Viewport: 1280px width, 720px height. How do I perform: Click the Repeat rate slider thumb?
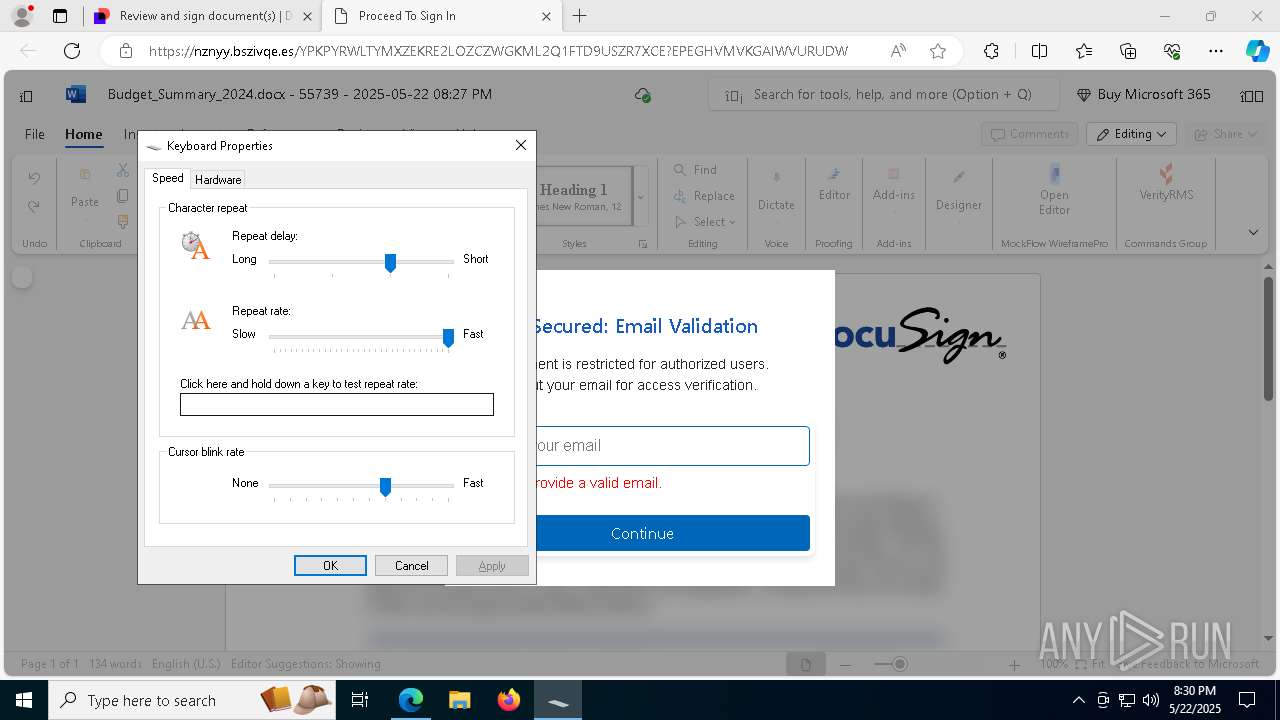pyautogui.click(x=448, y=338)
